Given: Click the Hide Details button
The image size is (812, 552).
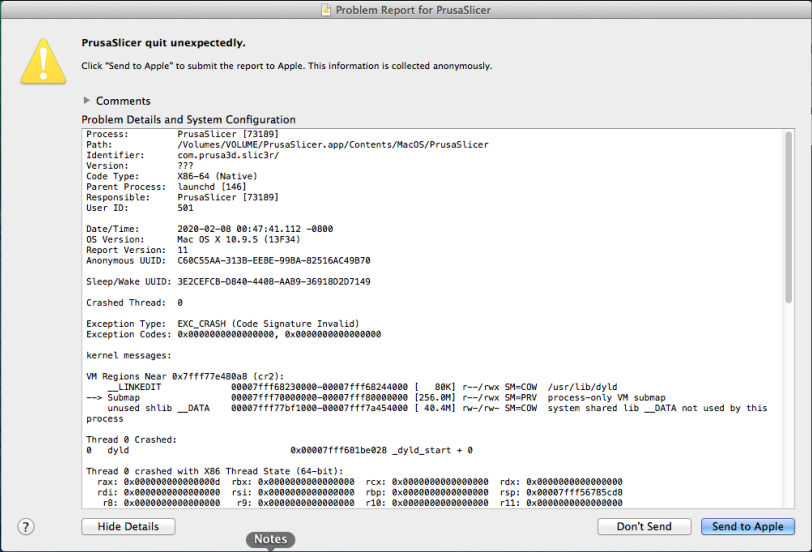Looking at the screenshot, I should (128, 527).
